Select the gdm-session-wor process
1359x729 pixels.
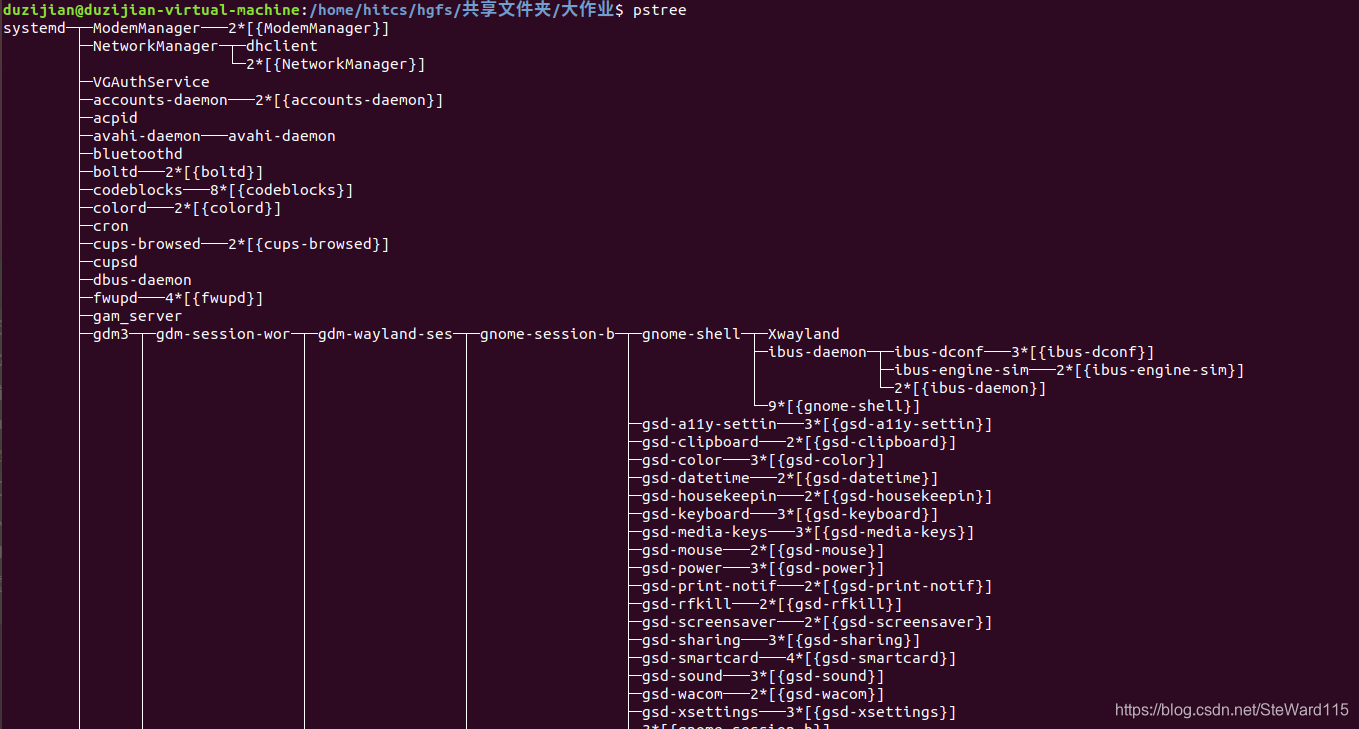click(x=223, y=334)
